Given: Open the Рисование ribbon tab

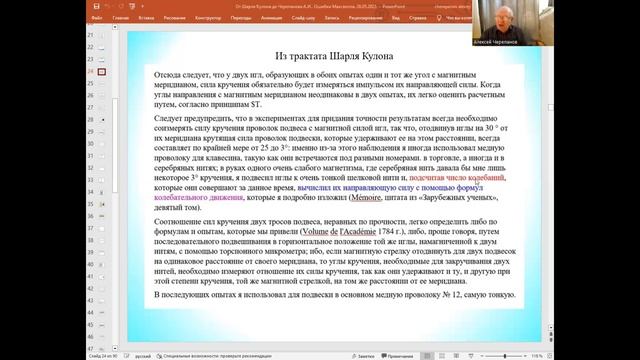Looking at the screenshot, I should [174, 18].
